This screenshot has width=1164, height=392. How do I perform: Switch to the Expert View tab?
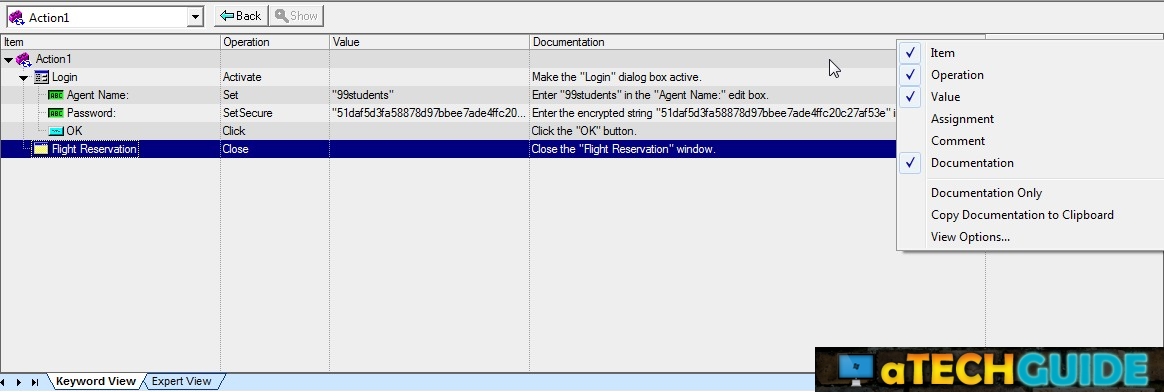[182, 382]
